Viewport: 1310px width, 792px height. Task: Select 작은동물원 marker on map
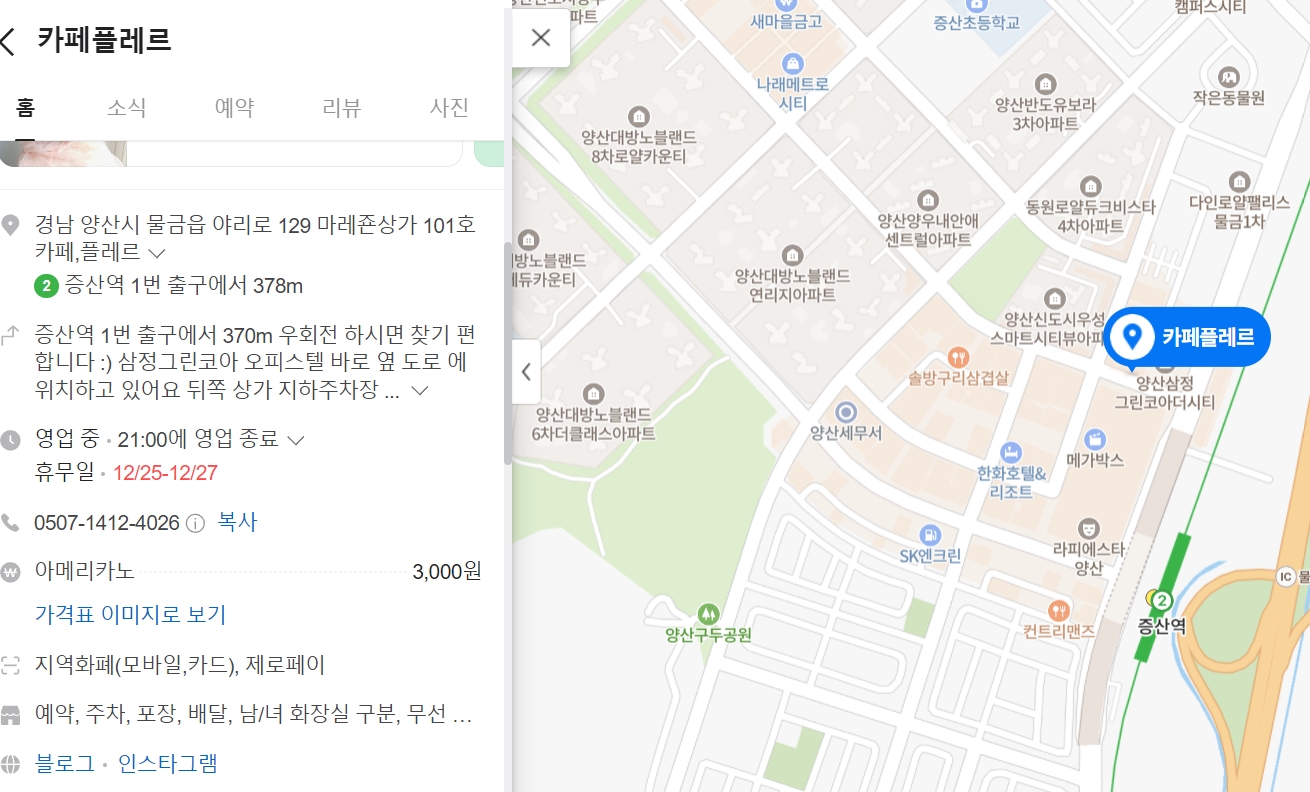pos(1228,76)
